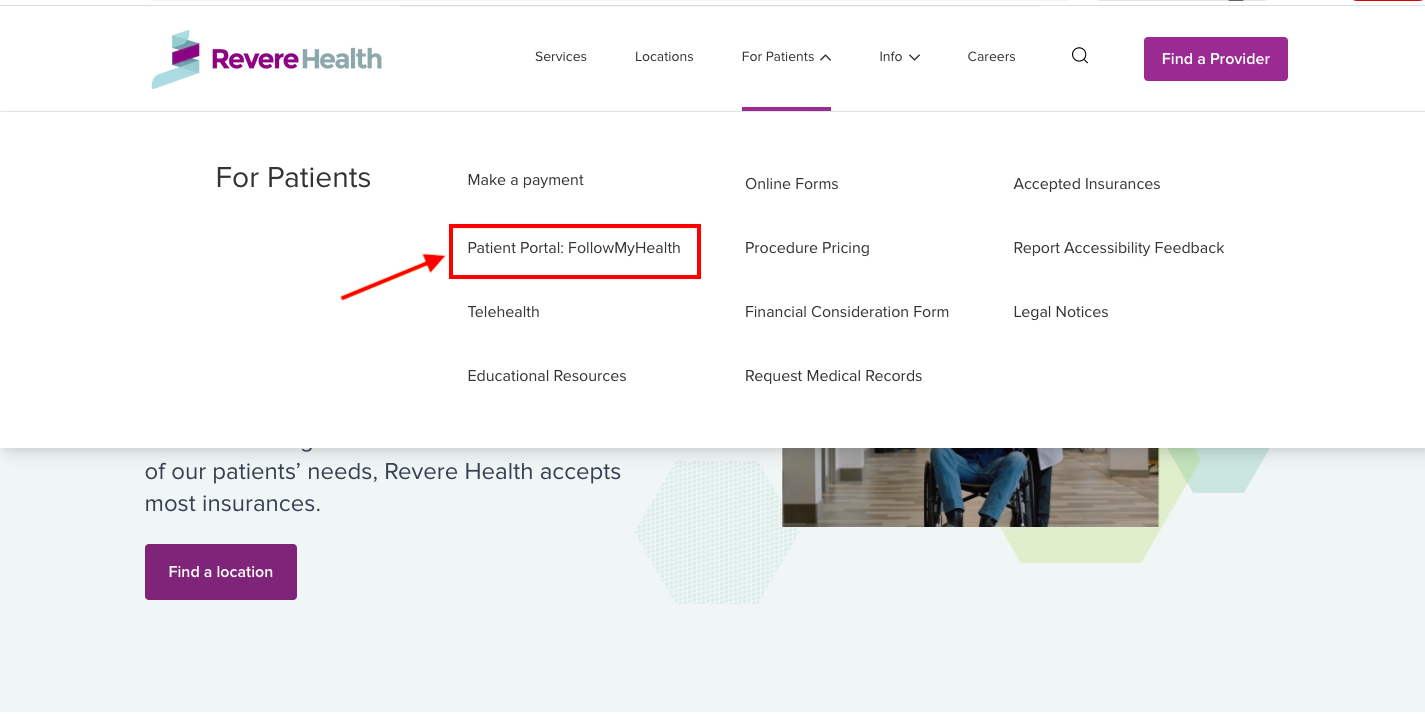Viewport: 1425px width, 714px height.
Task: Open the Make a payment link
Action: [x=525, y=179]
